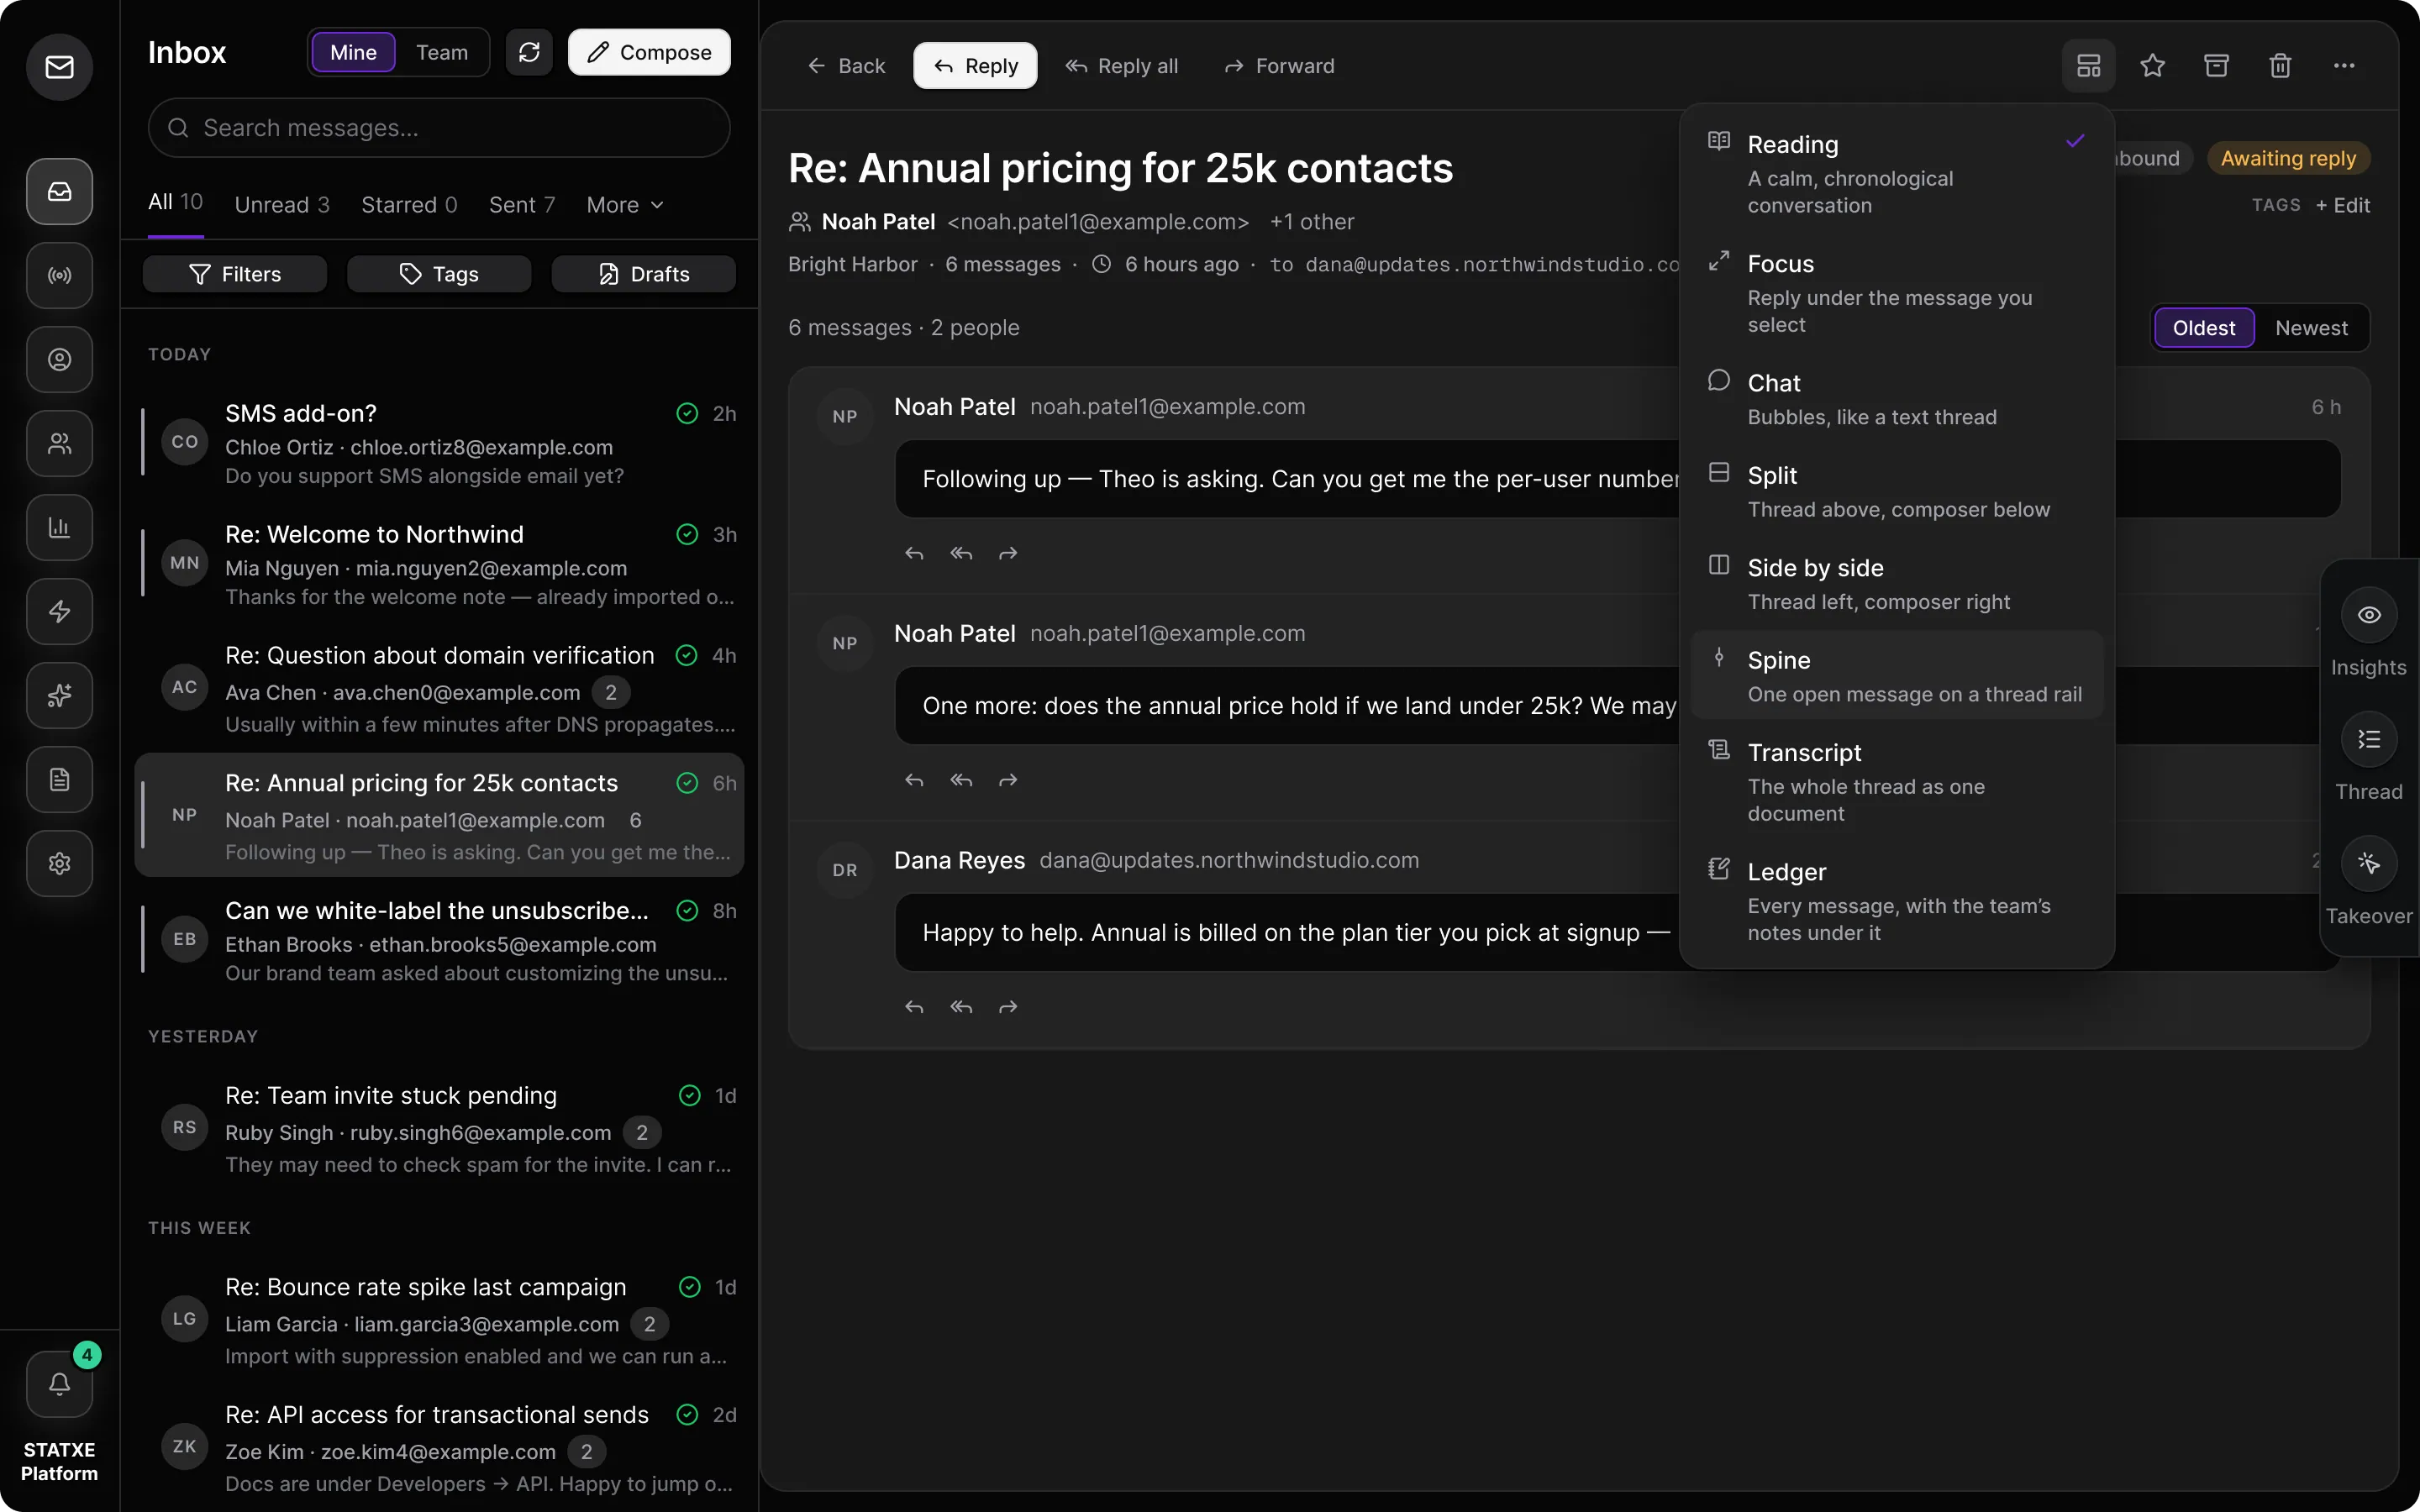2420x1512 pixels.
Task: Open the sparkles AI sidebar icon
Action: (x=59, y=695)
